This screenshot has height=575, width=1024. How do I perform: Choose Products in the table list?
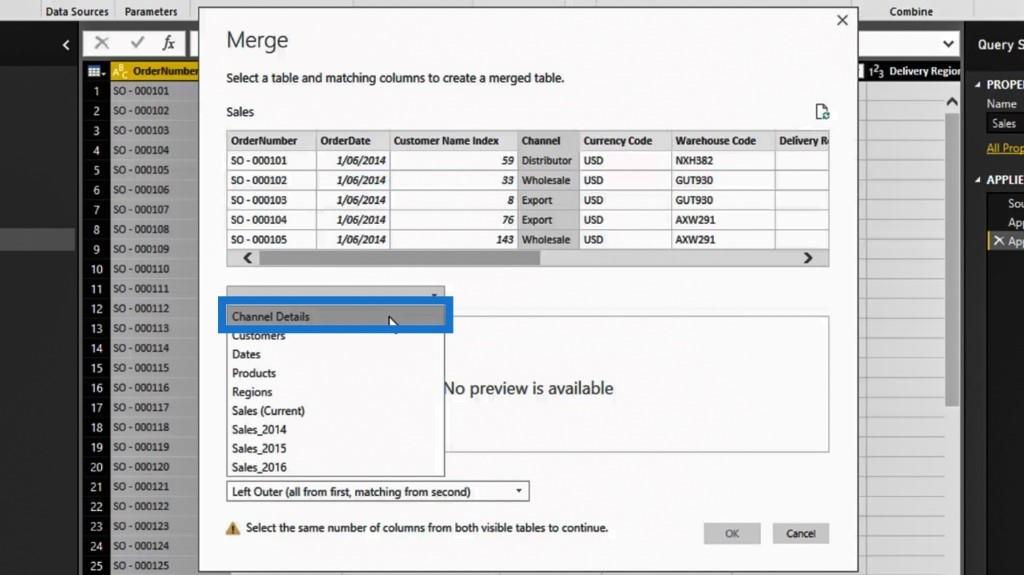point(335,373)
